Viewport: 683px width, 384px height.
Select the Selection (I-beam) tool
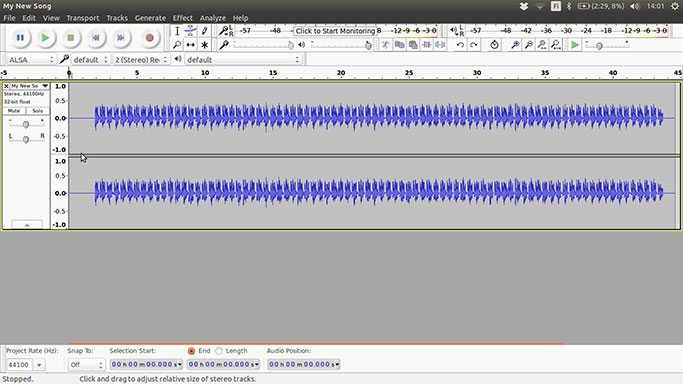tap(177, 31)
